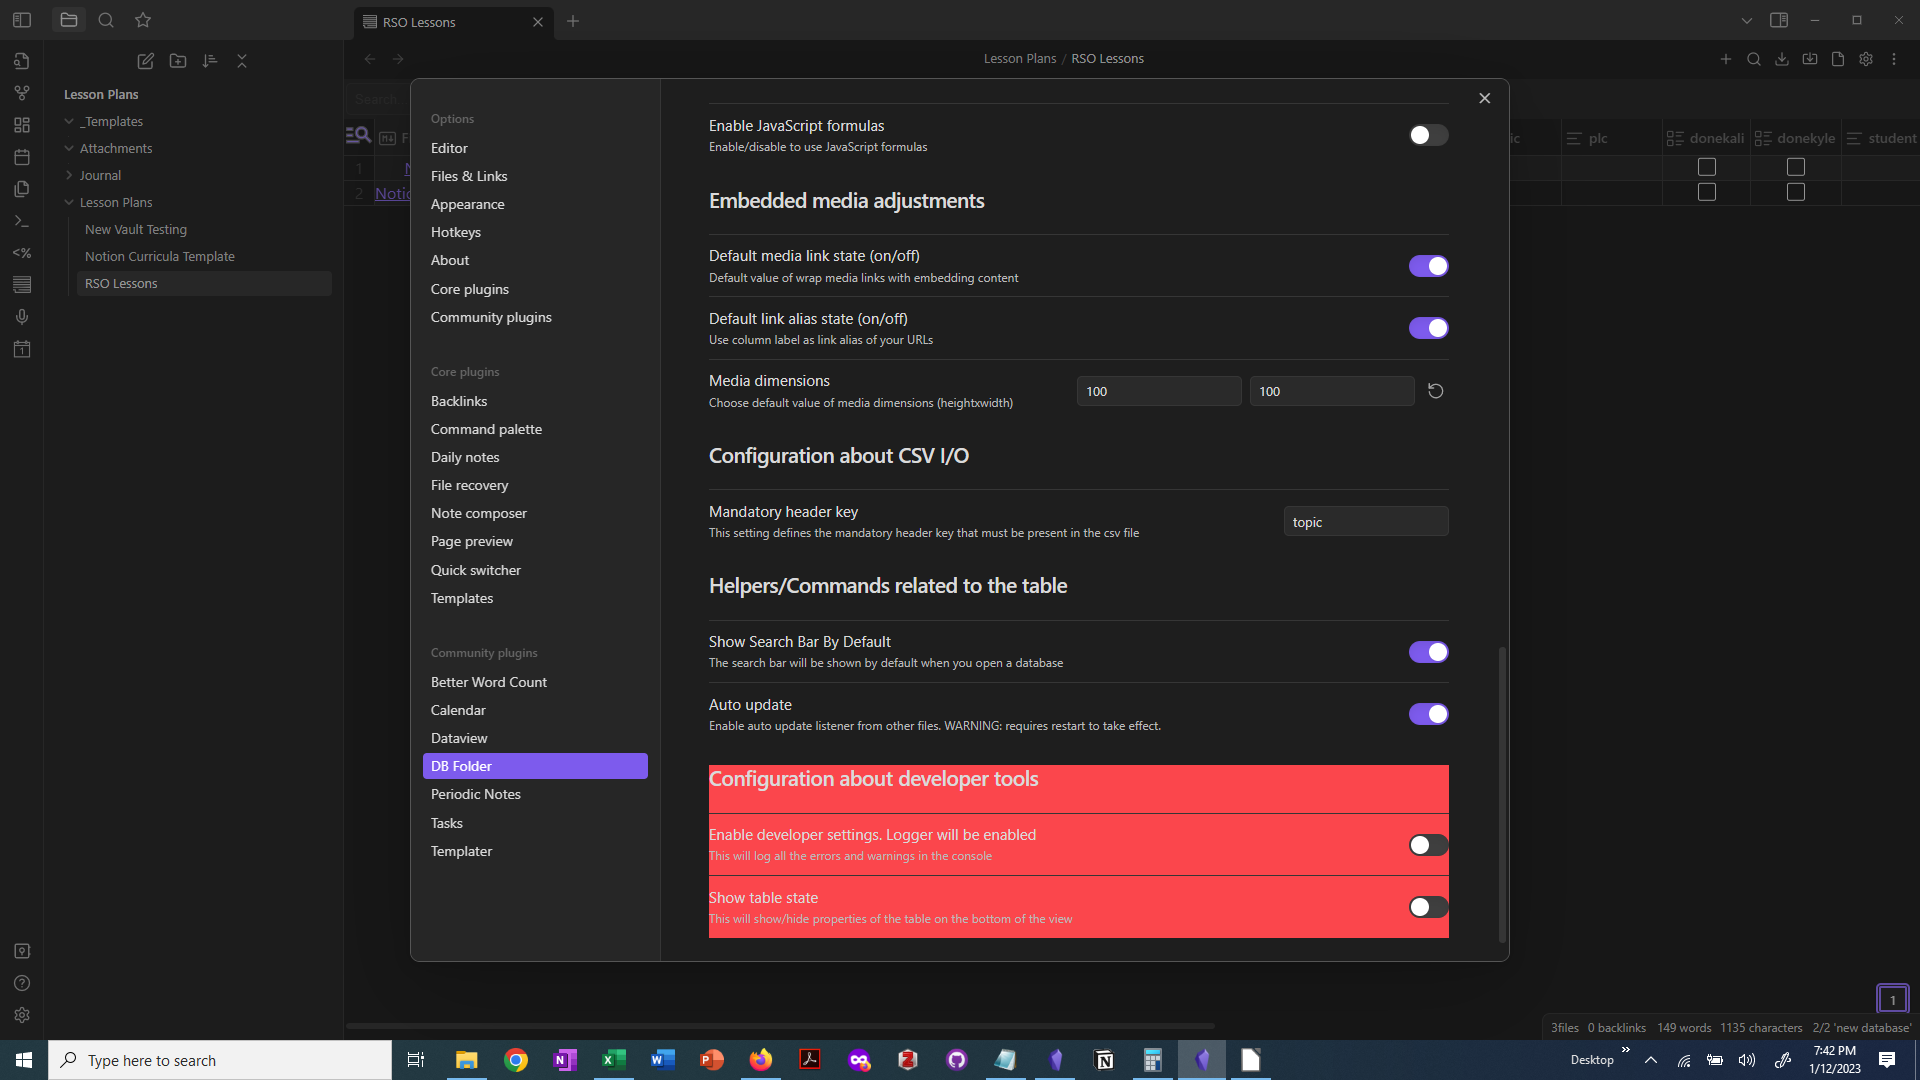Open the New Vault Testing note
The width and height of the screenshot is (1920, 1080).
pos(136,229)
